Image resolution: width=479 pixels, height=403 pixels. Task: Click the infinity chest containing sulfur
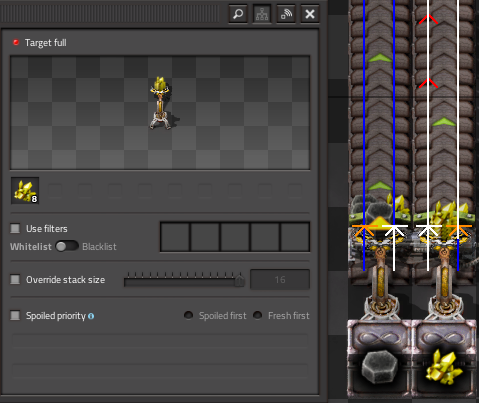pos(444,358)
